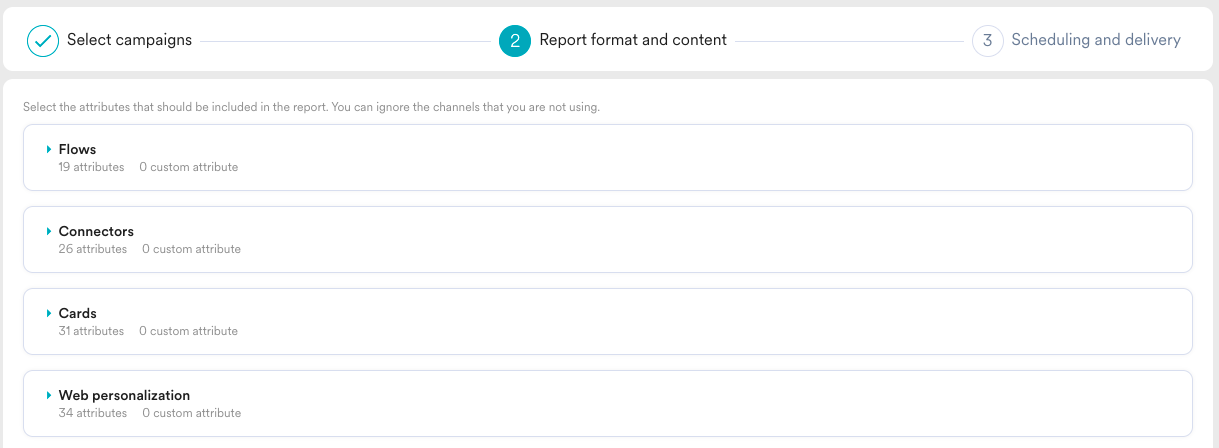This screenshot has height=448, width=1219.
Task: Expand the Flows section arrow
Action: coord(48,149)
